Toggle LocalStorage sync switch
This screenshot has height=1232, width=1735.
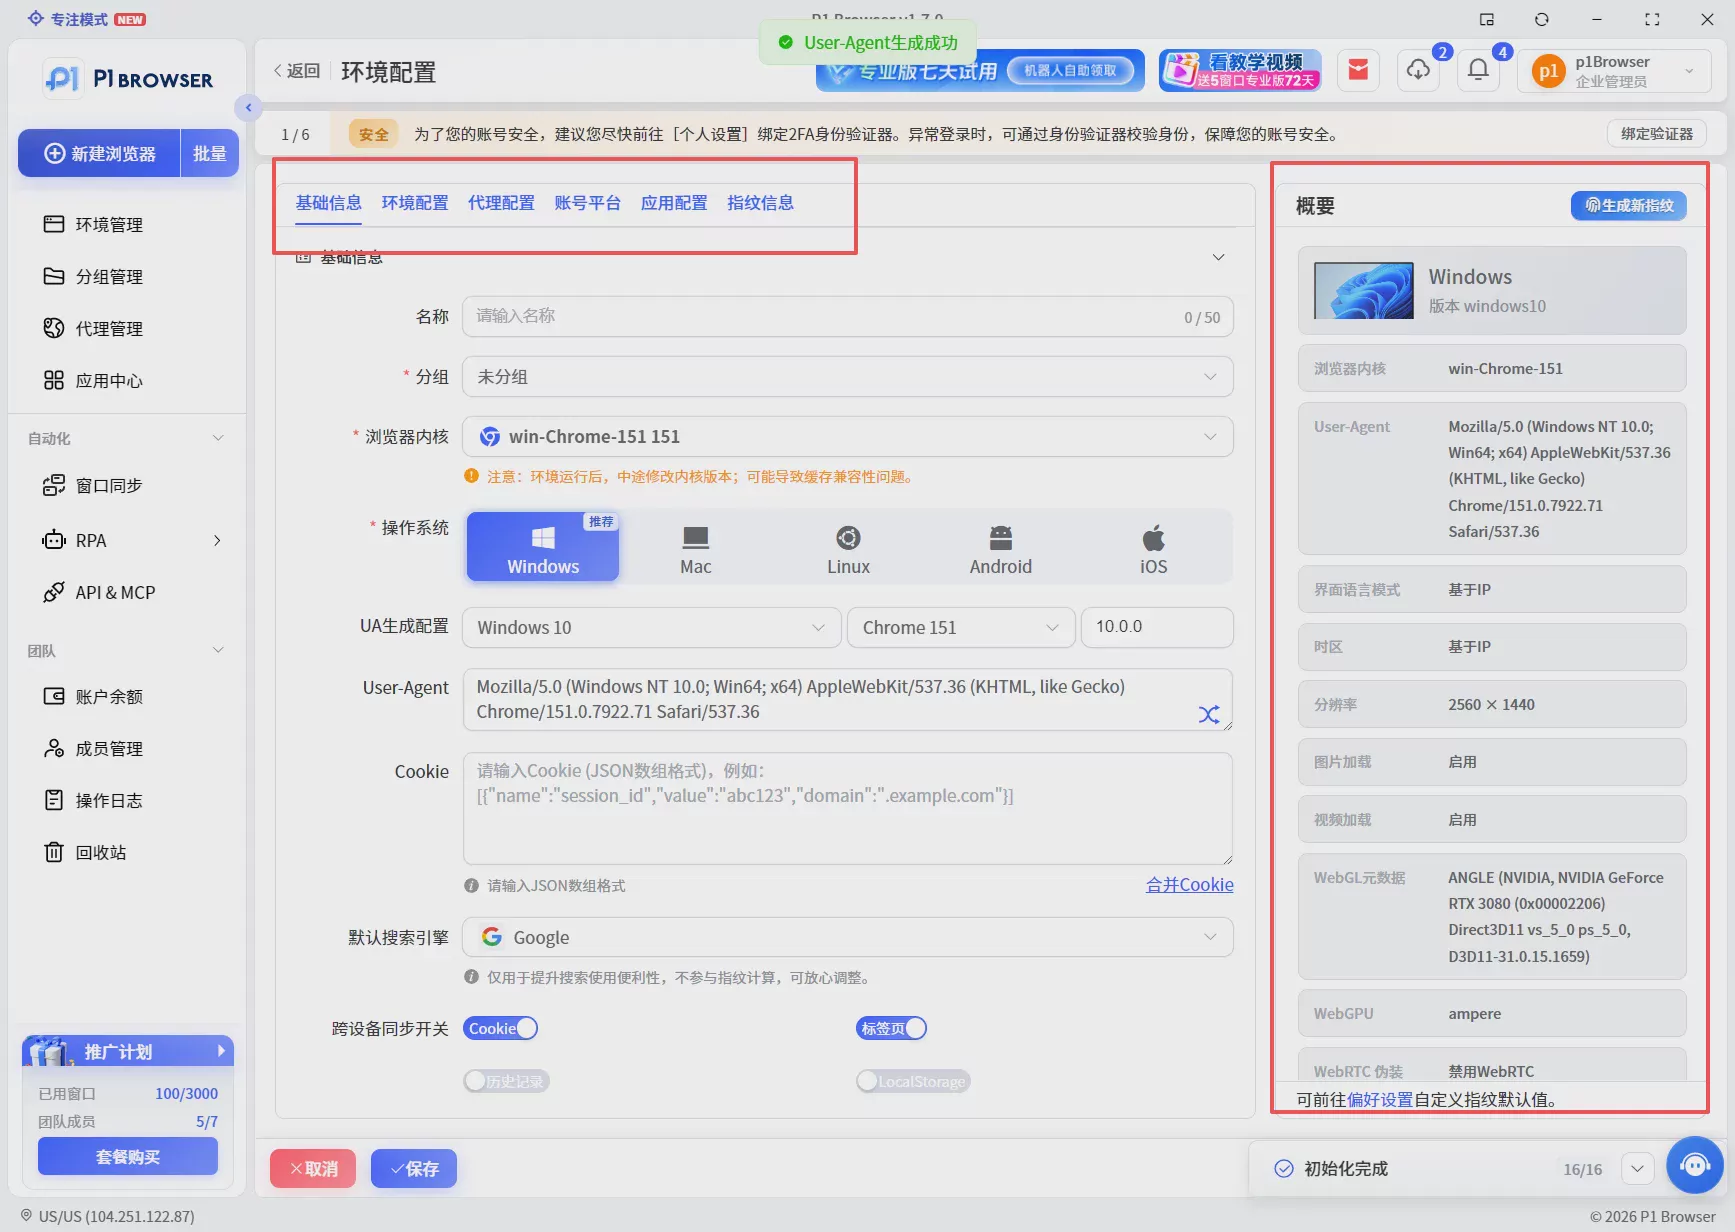[x=913, y=1081]
